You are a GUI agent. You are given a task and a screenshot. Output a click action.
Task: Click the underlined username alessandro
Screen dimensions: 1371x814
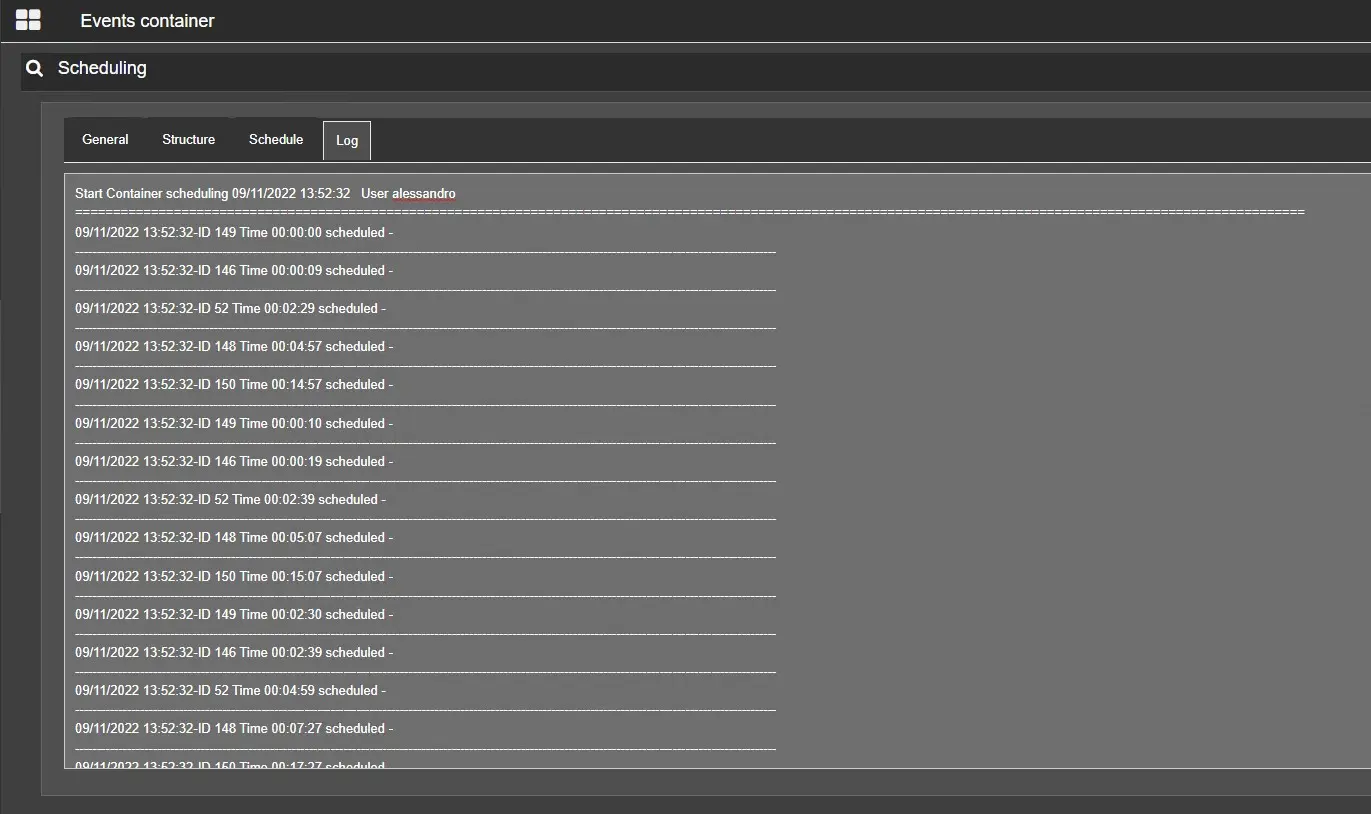pos(423,193)
